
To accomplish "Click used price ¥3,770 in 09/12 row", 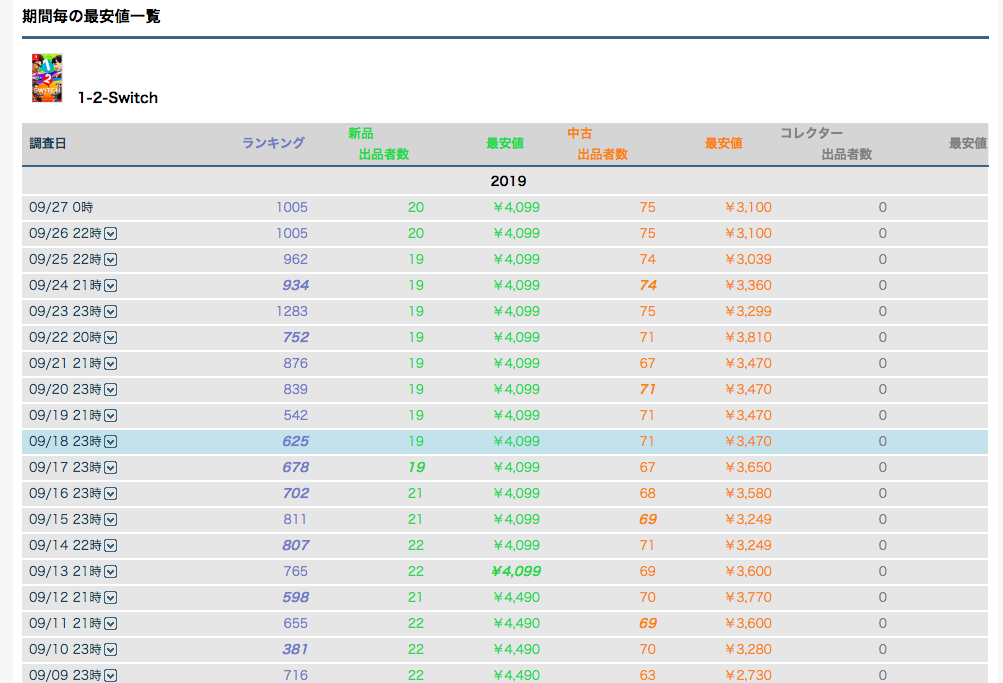I will [748, 597].
